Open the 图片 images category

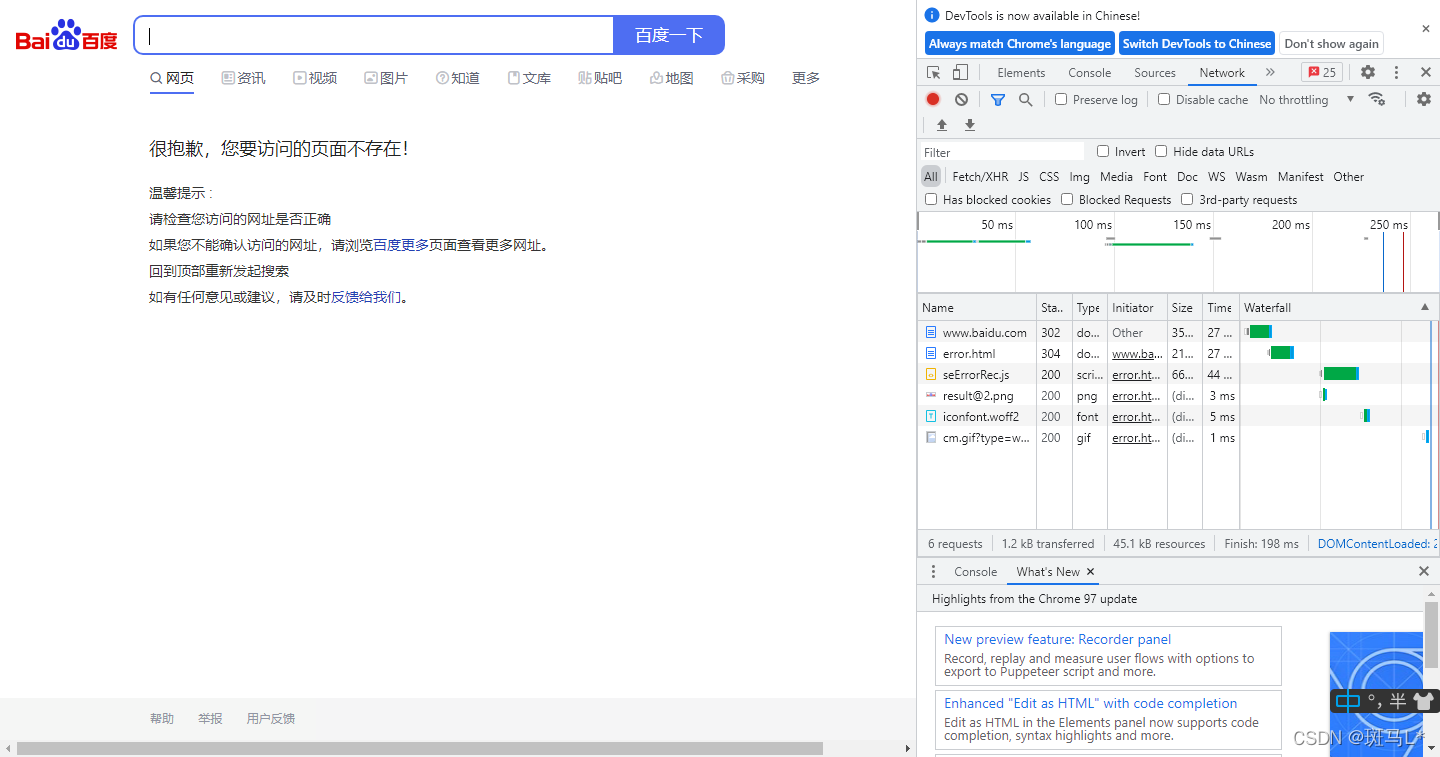coord(386,78)
